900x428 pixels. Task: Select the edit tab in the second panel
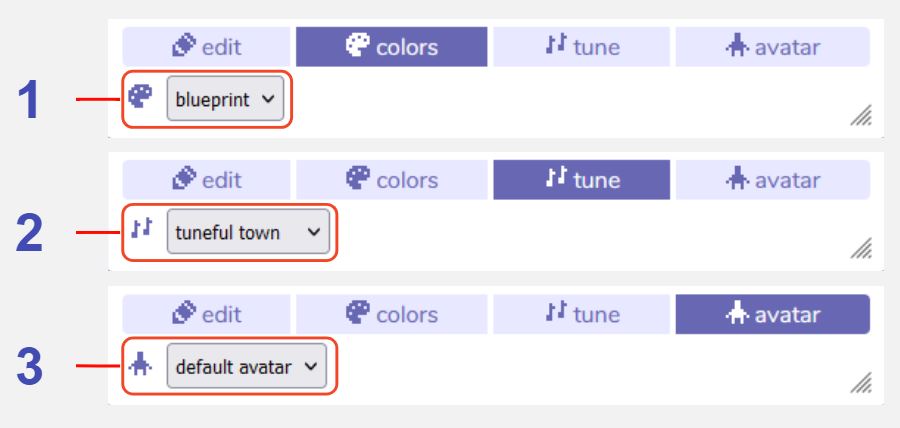coord(206,180)
